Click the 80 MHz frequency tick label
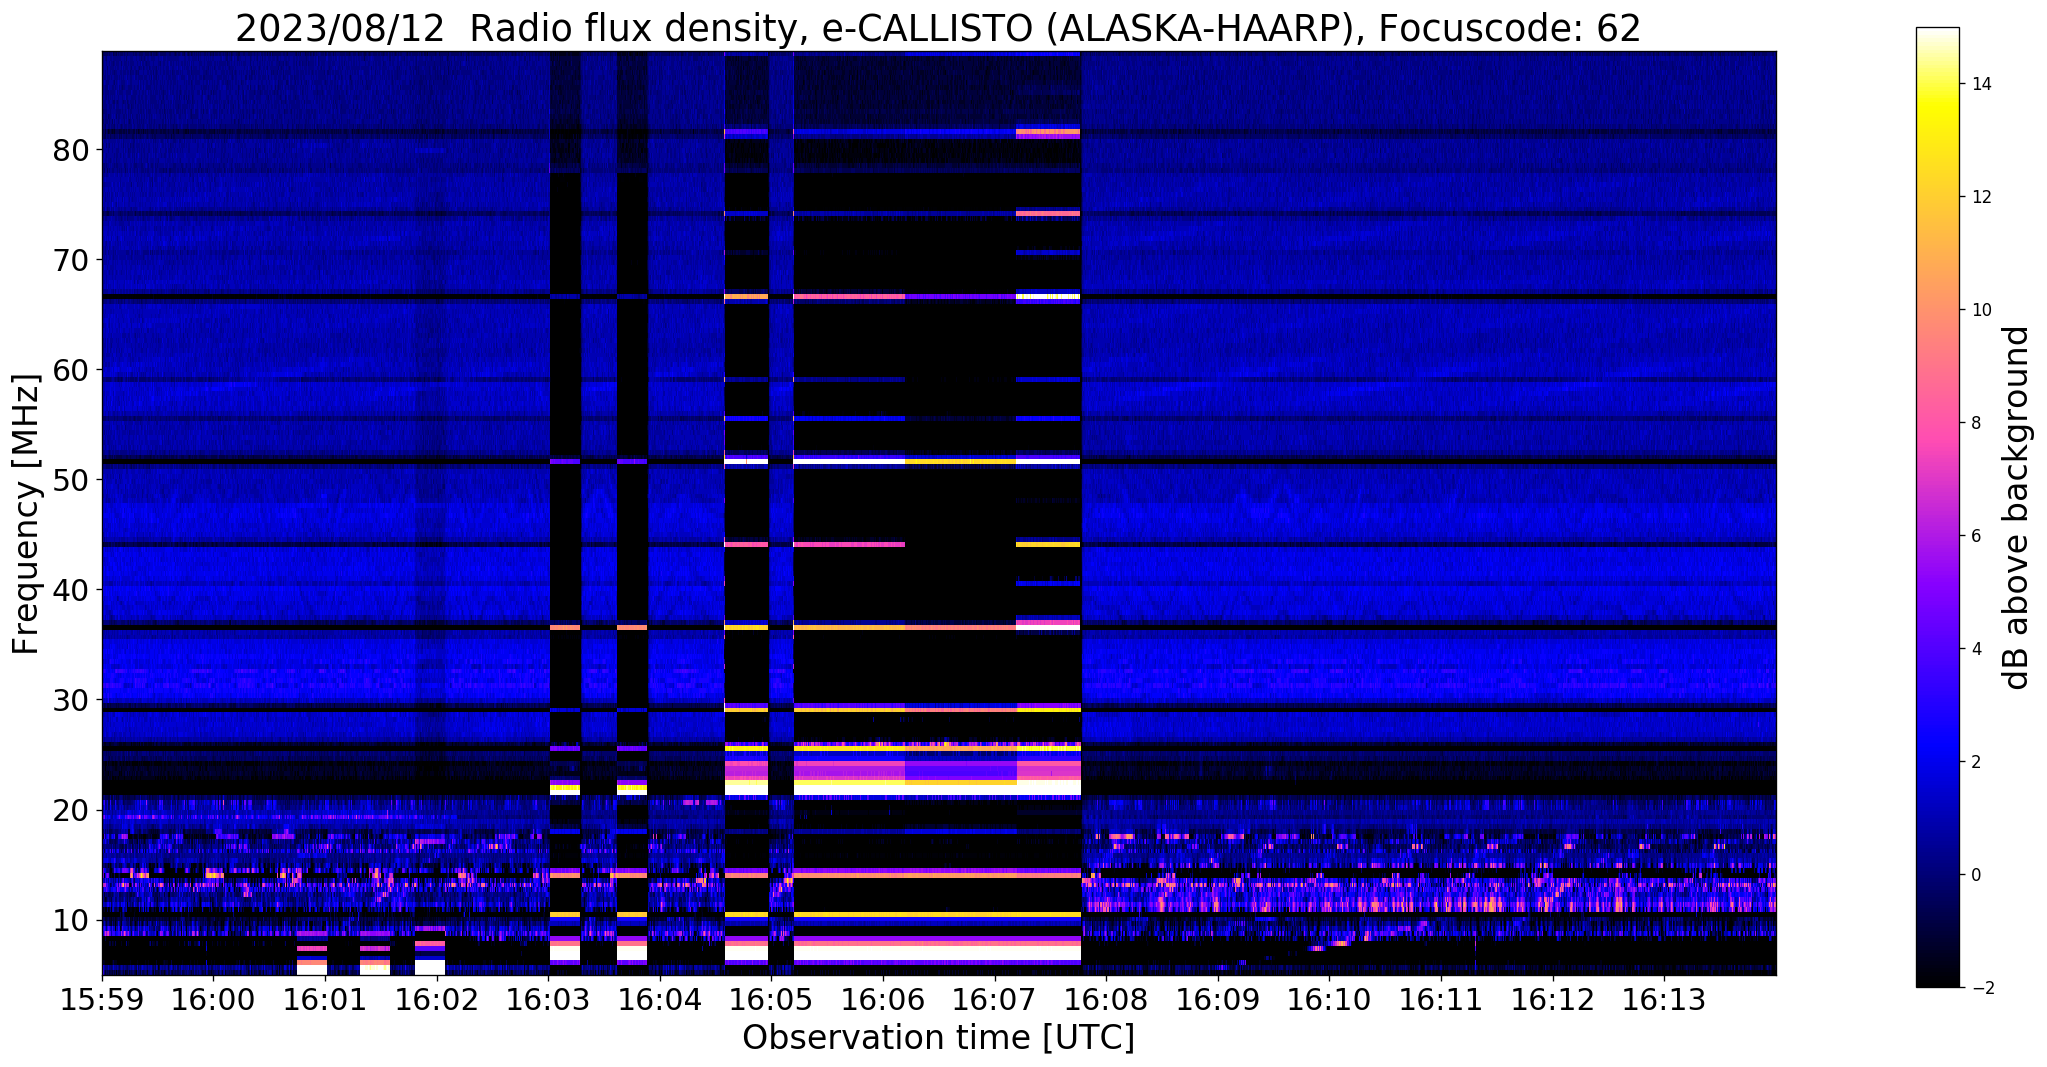The height and width of the screenshot is (1067, 2047). click(x=71, y=151)
